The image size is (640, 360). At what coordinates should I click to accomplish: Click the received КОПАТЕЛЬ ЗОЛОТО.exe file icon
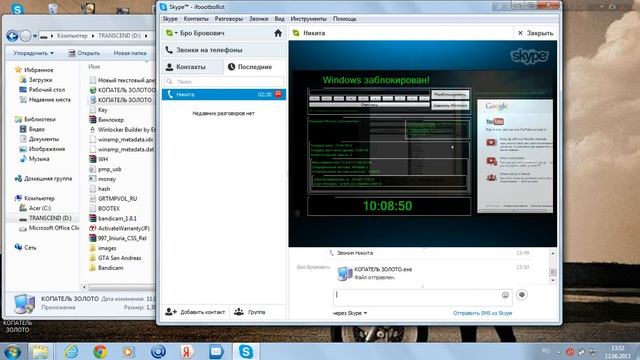[344, 273]
